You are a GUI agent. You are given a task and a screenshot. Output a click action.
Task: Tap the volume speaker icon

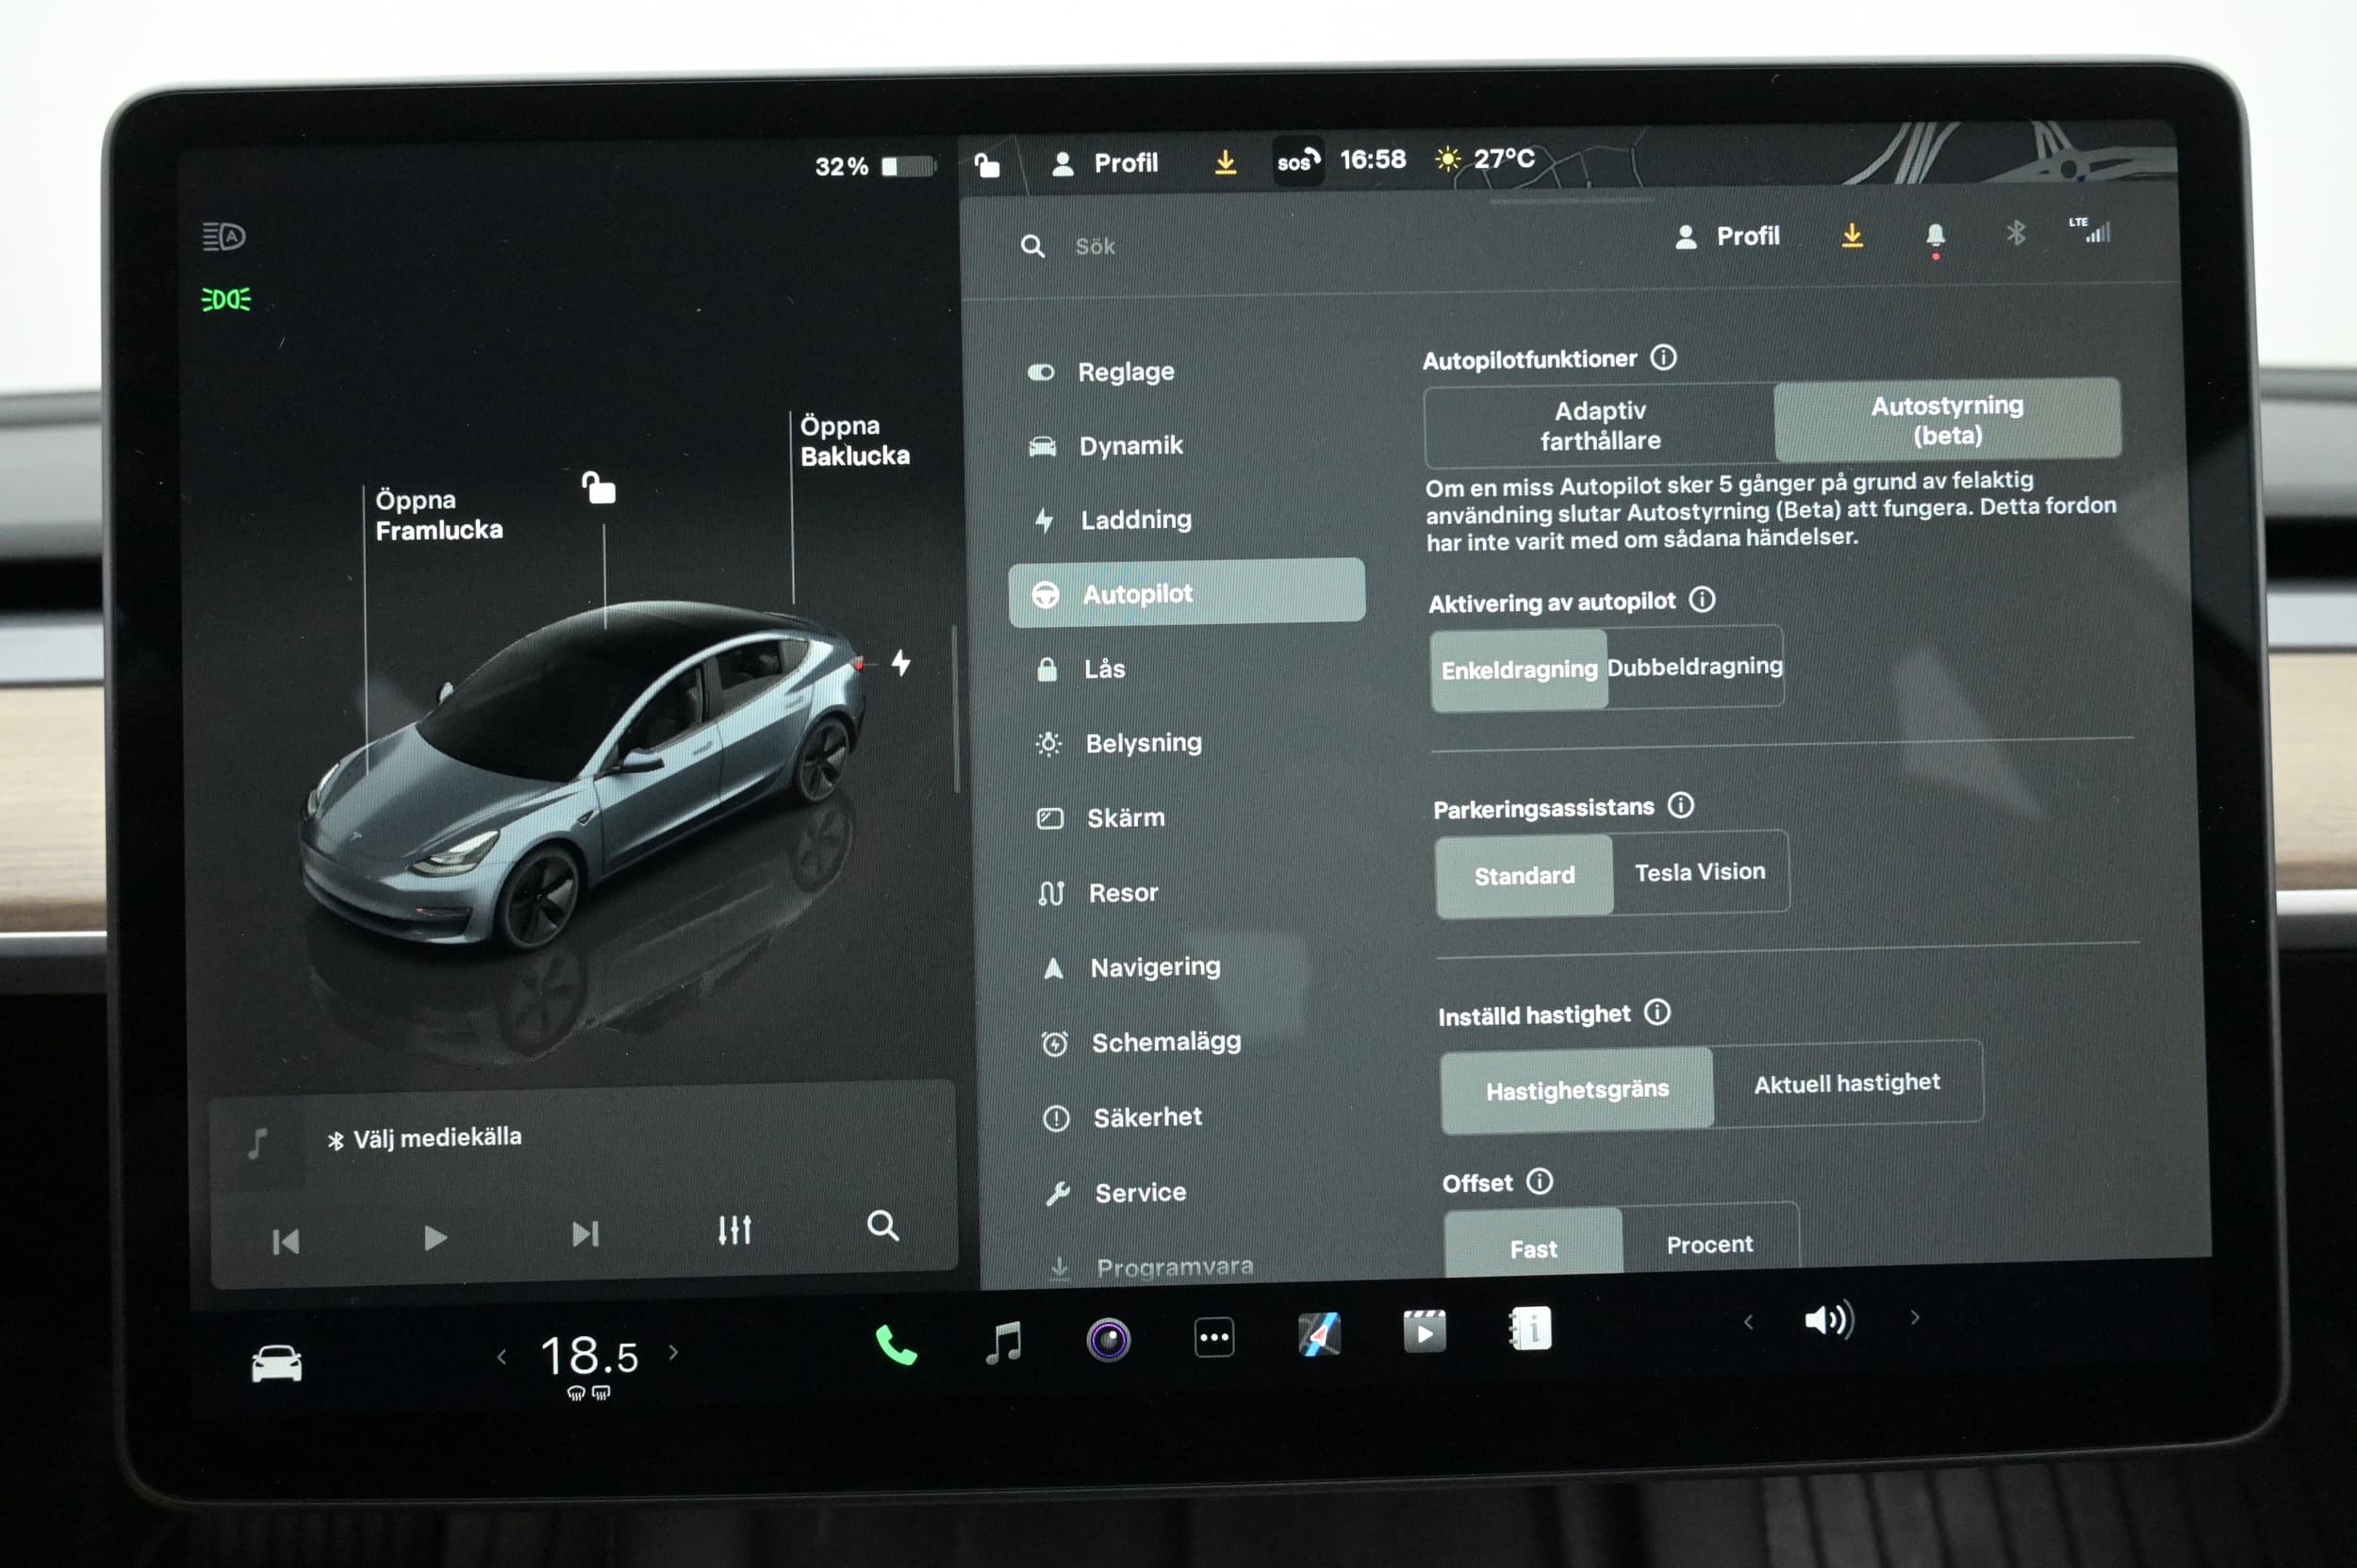[x=1829, y=1320]
